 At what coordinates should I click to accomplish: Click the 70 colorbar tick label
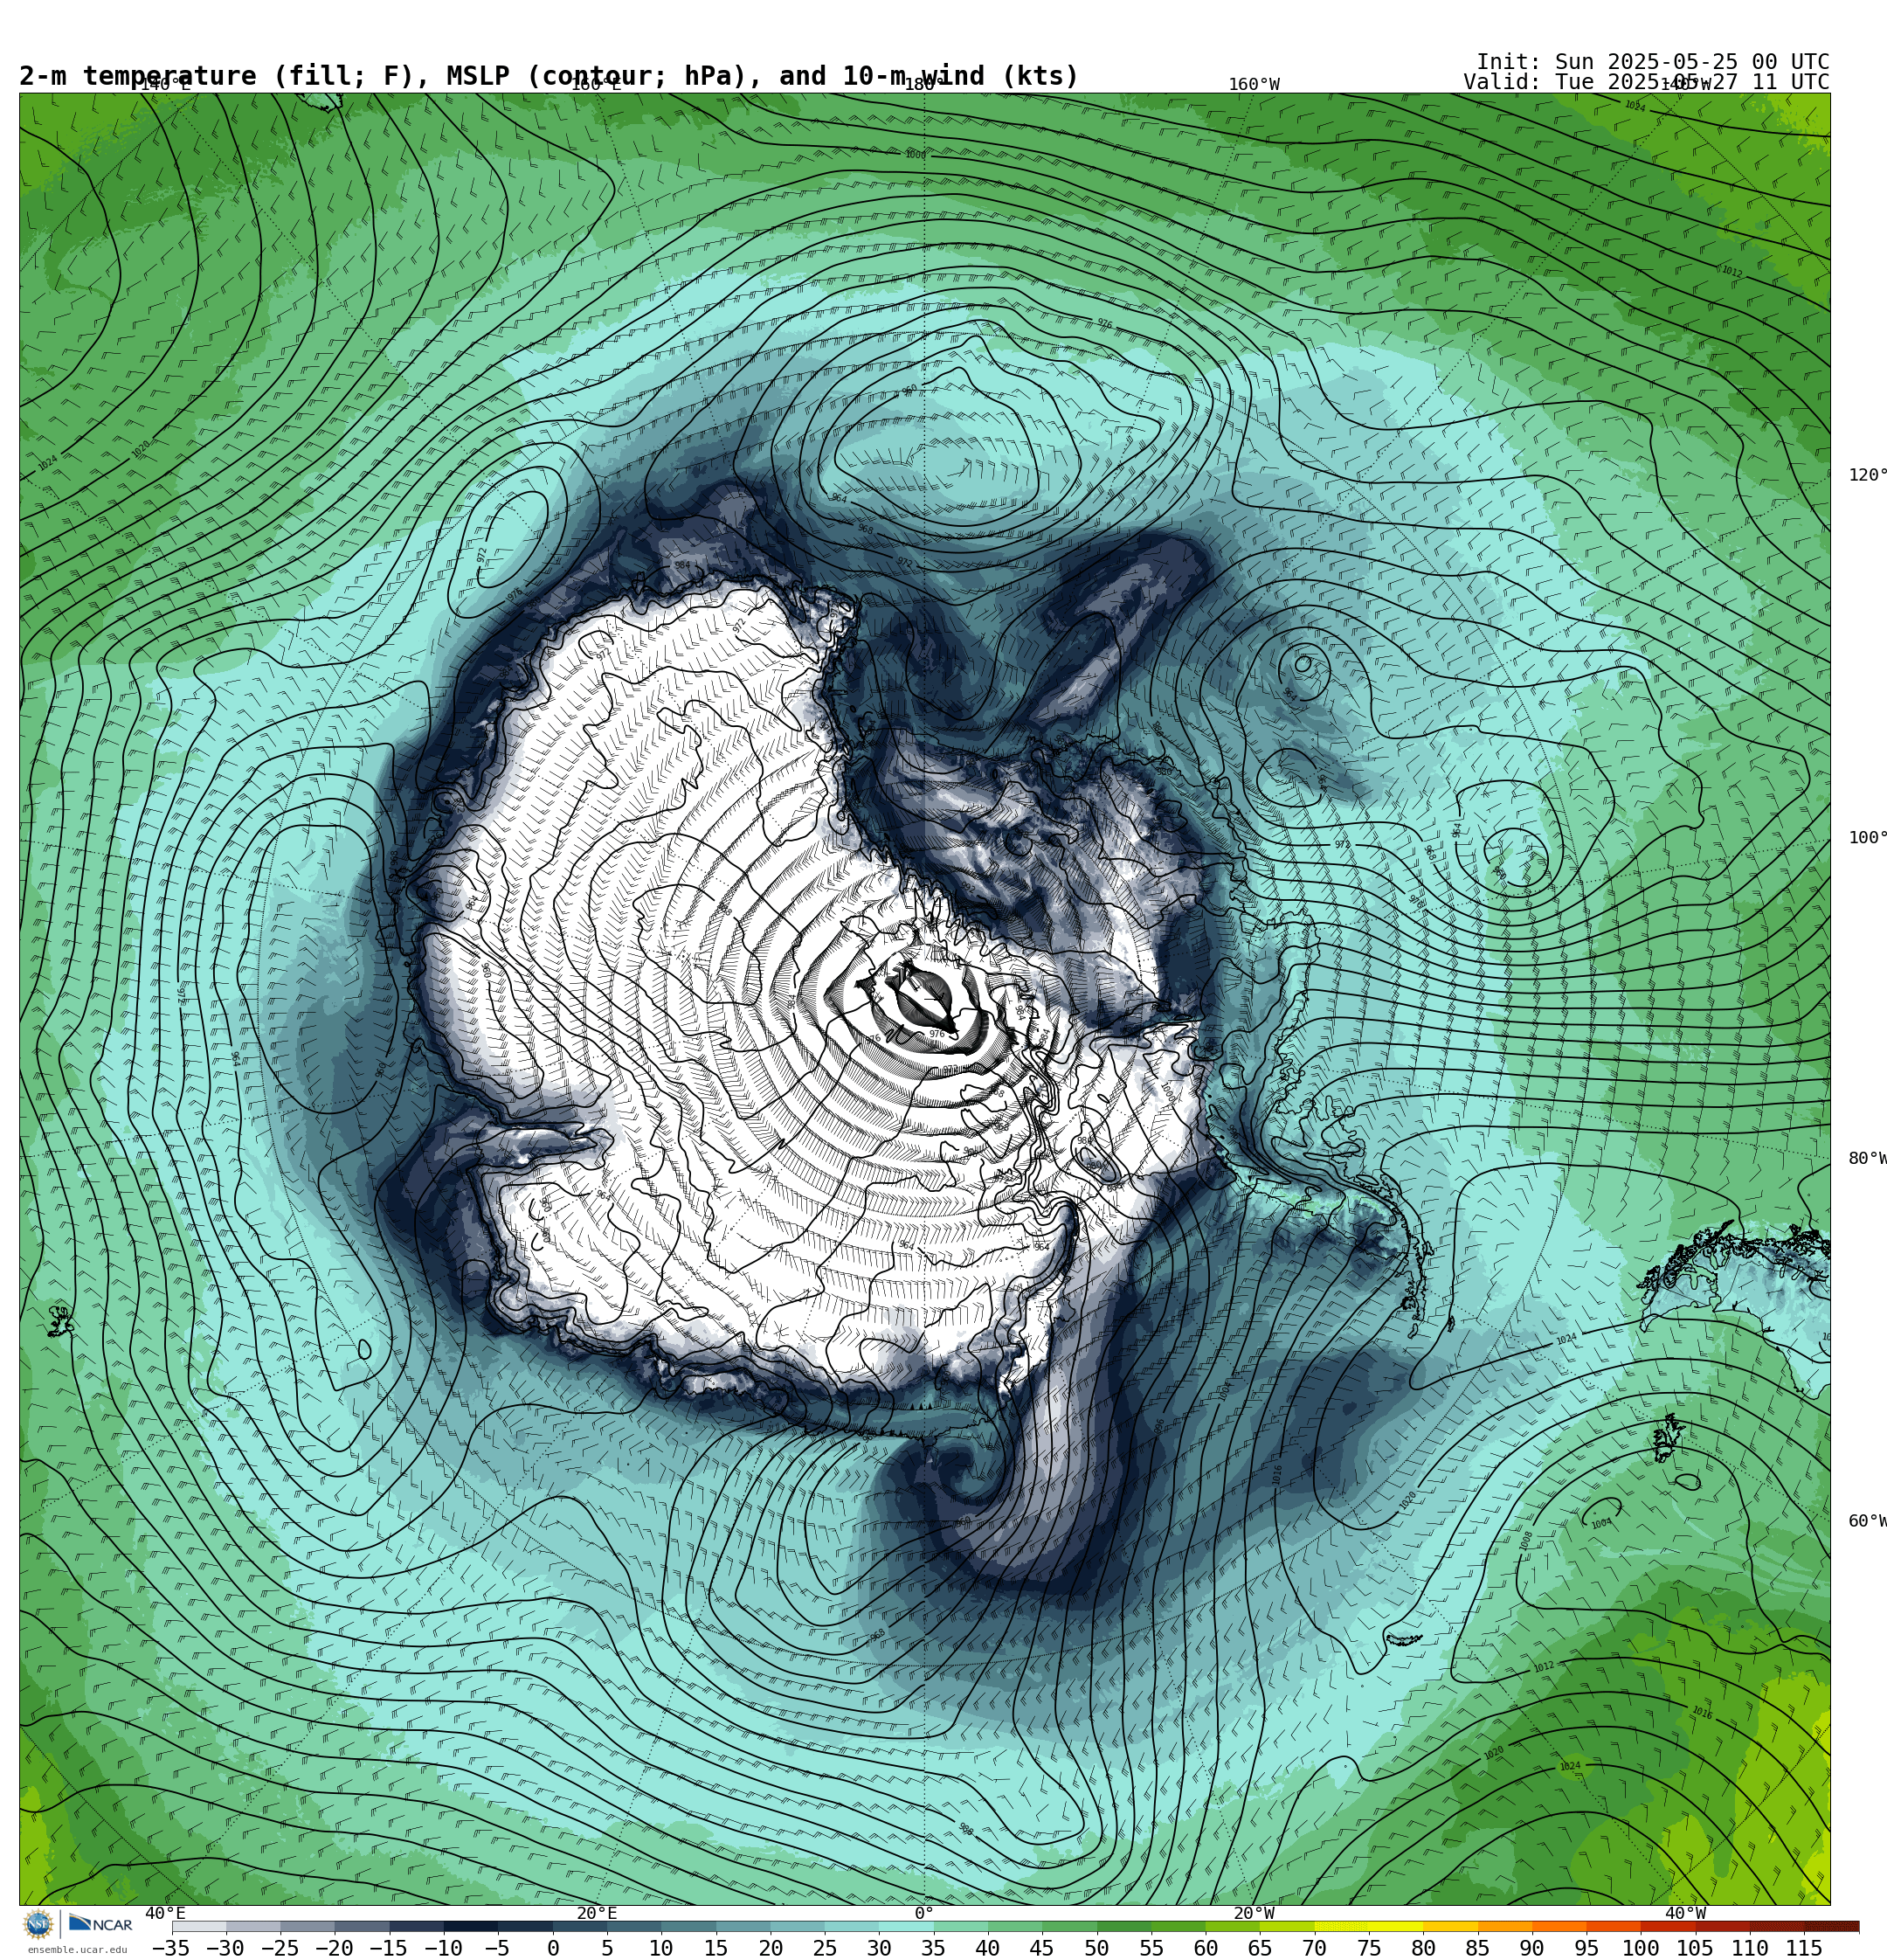coord(1315,1948)
